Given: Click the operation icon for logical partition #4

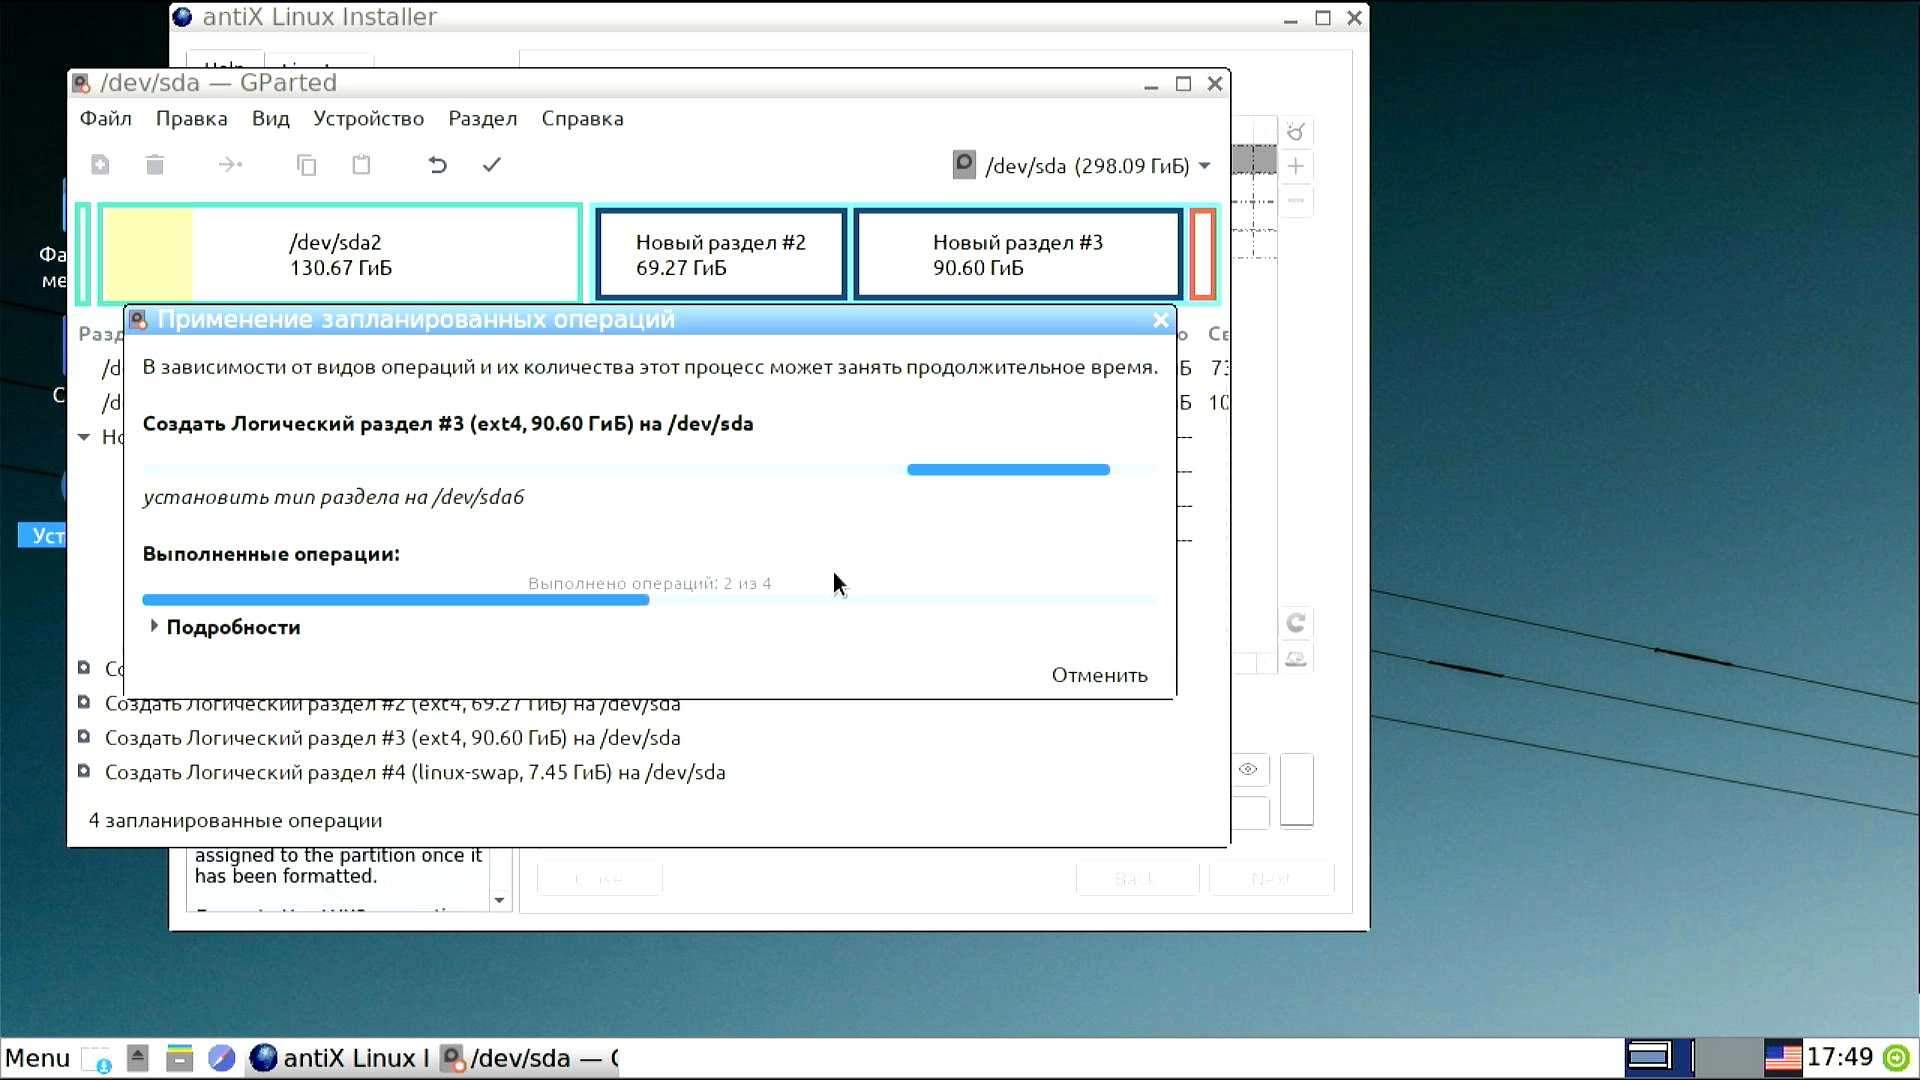Looking at the screenshot, I should [84, 771].
